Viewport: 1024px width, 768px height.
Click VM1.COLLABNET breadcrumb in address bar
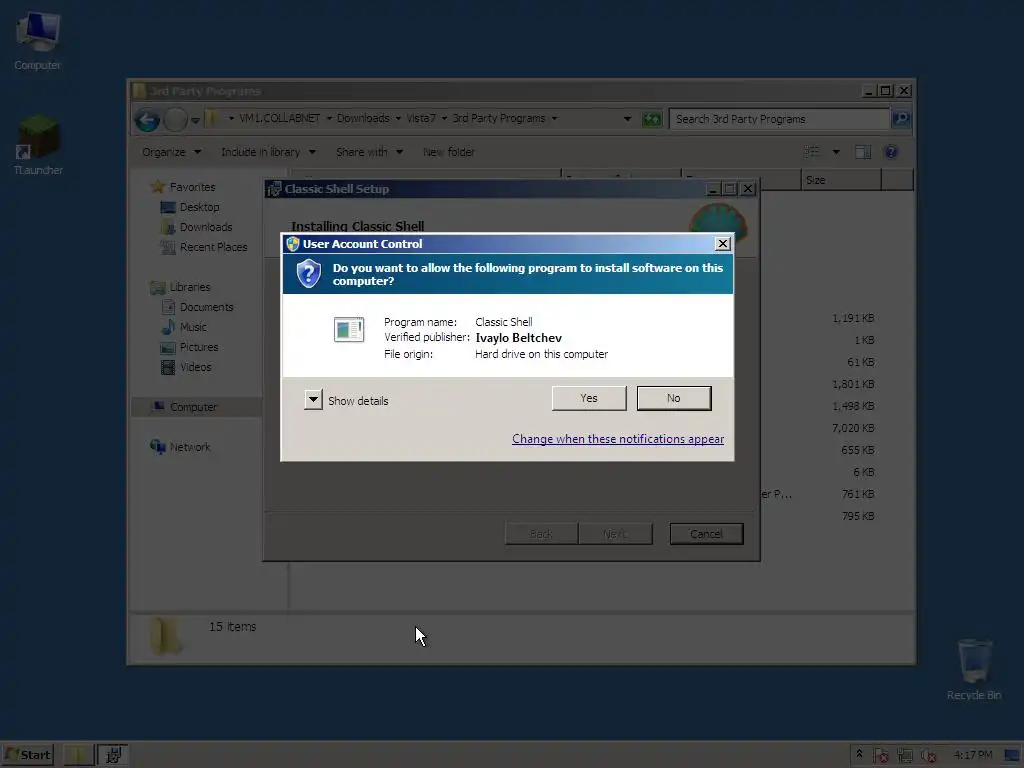280,118
